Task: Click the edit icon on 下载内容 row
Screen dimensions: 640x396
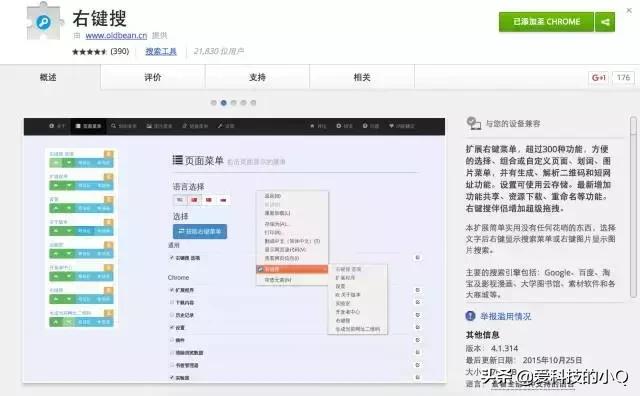Action: point(418,303)
